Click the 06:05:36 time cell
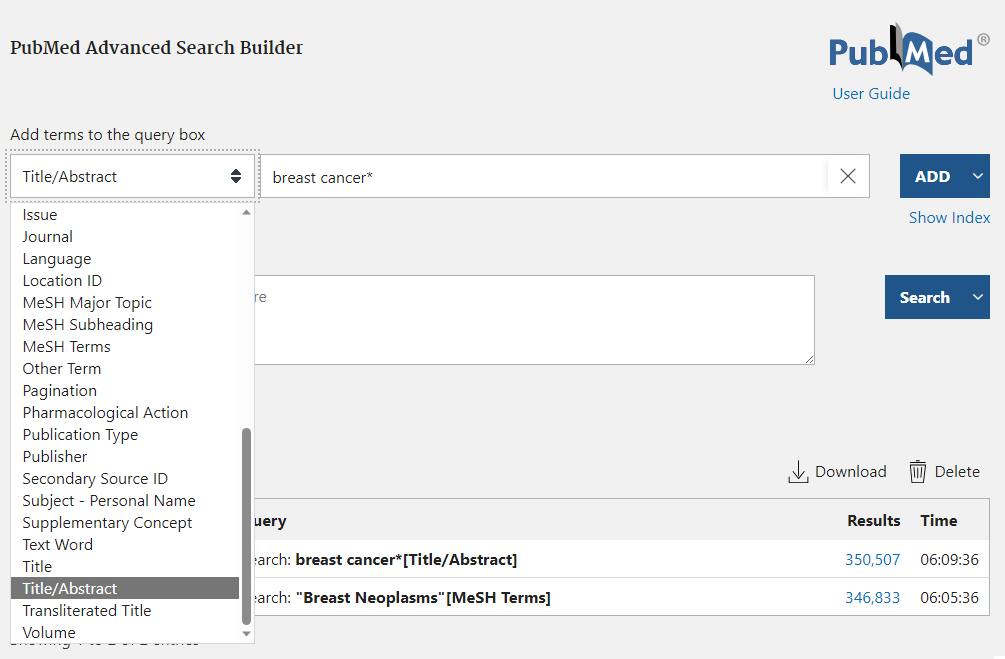This screenshot has height=659, width=1005. pyautogui.click(x=949, y=597)
